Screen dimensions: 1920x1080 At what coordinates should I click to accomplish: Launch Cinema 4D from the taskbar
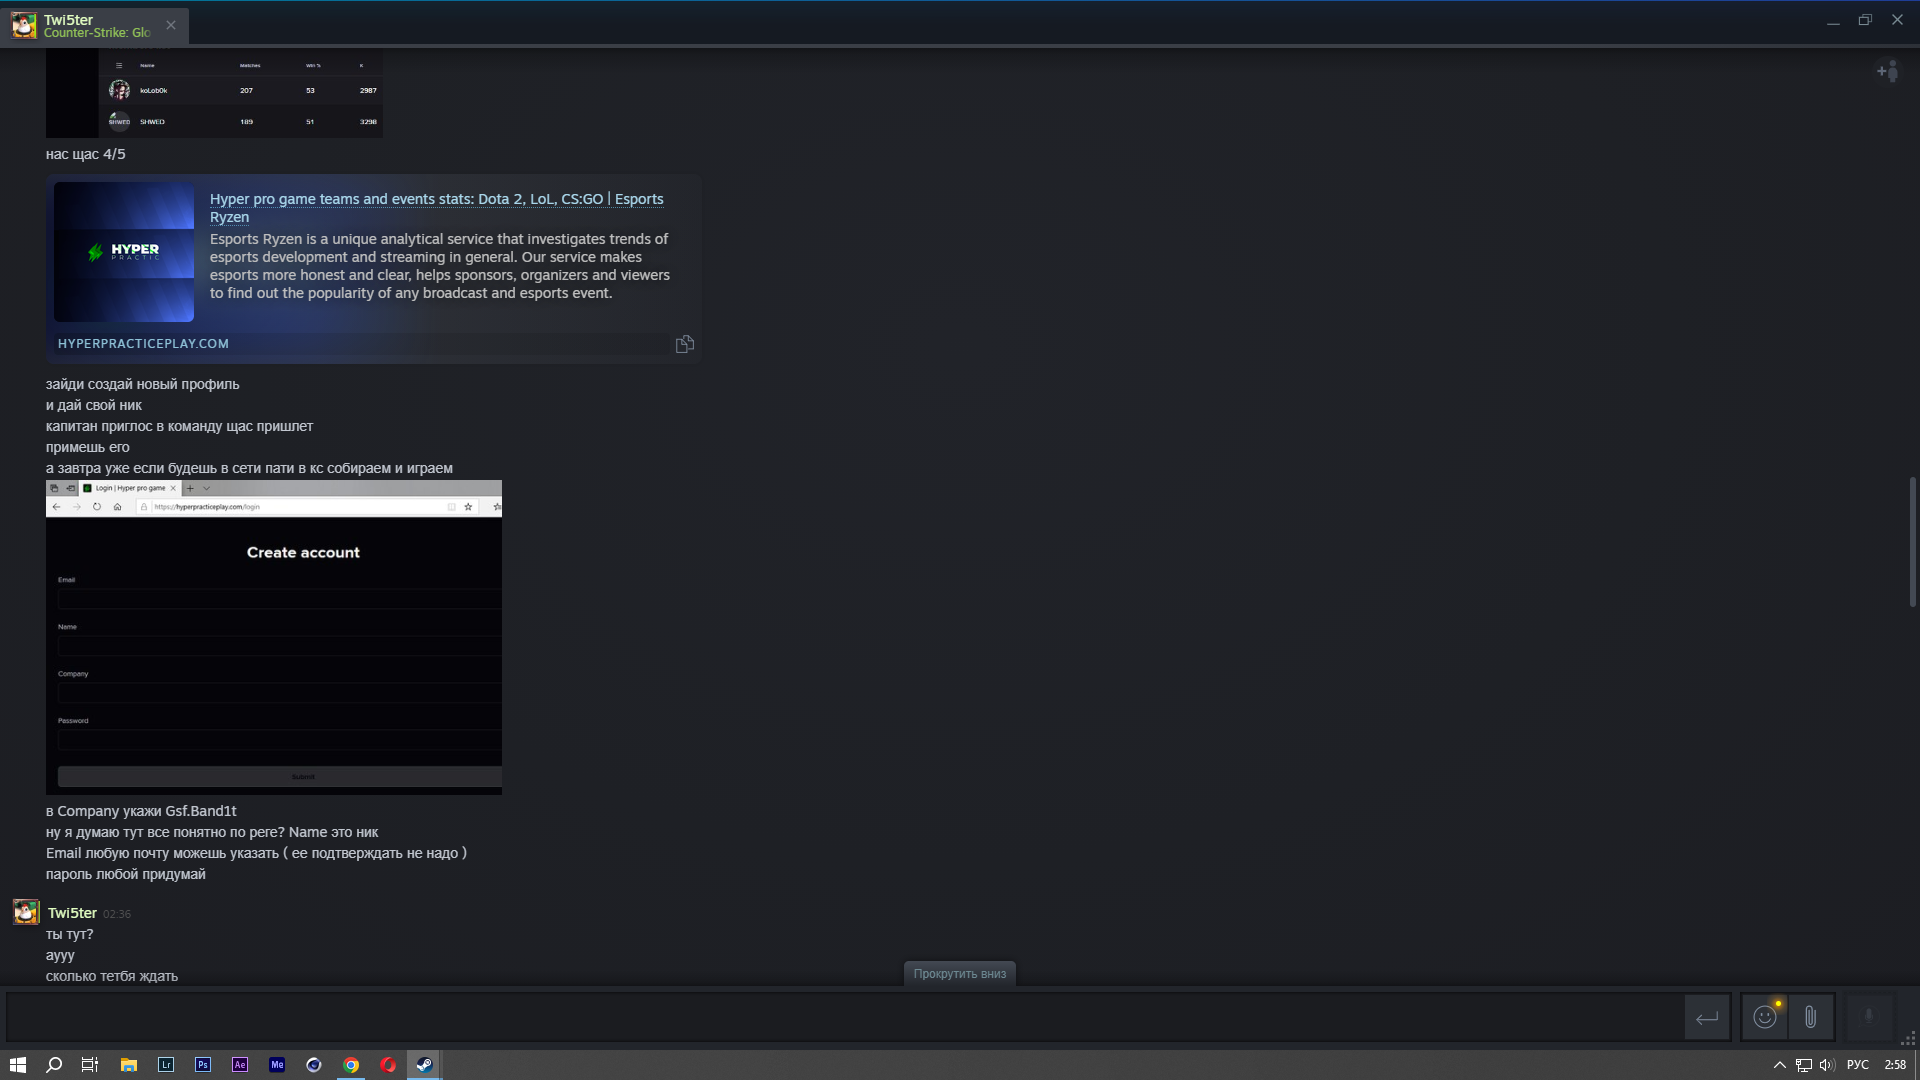tap(314, 1065)
